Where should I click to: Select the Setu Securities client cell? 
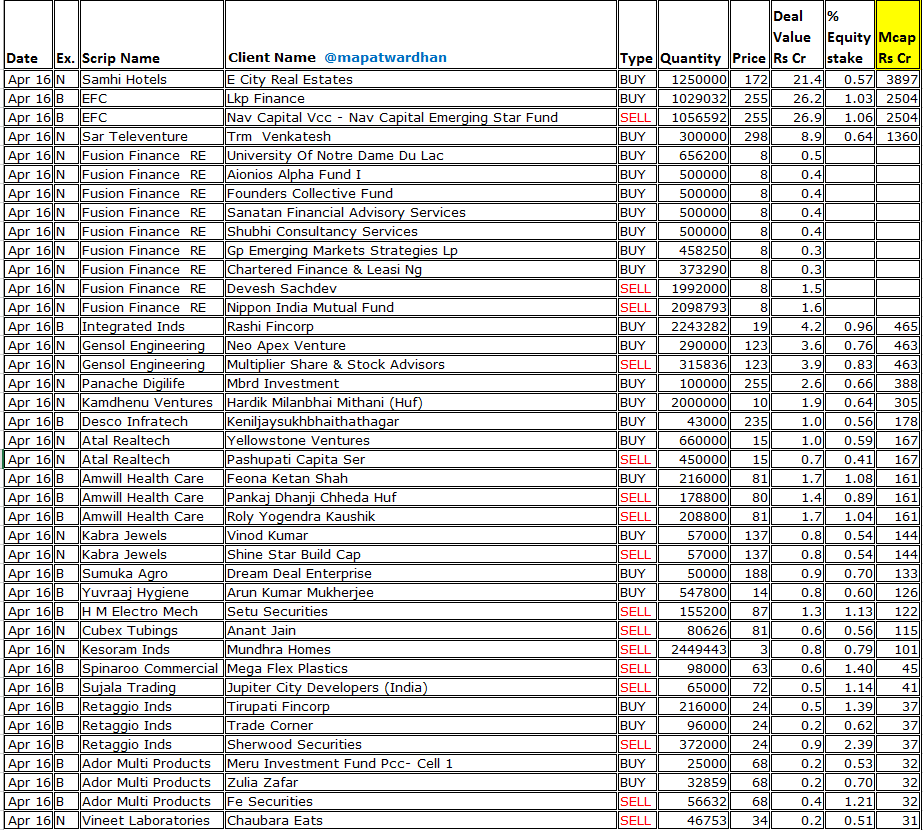tap(421, 612)
